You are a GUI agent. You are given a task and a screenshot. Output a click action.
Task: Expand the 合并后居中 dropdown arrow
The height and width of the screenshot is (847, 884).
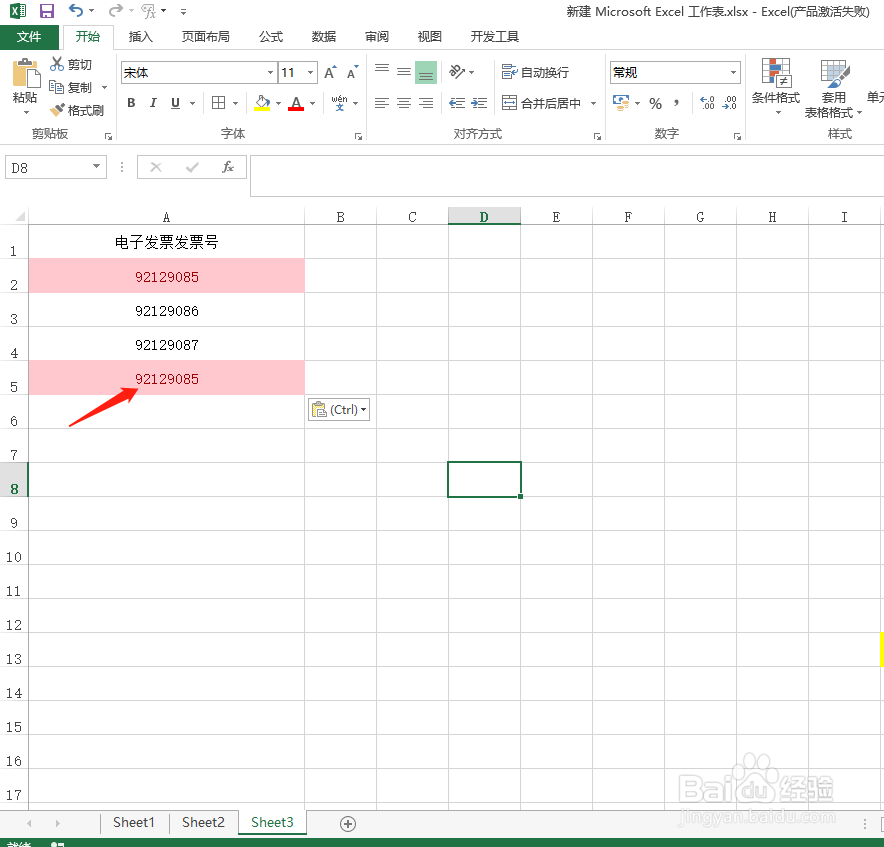pyautogui.click(x=594, y=103)
